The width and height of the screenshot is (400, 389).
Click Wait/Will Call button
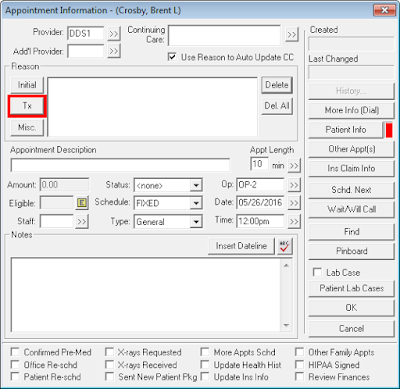[x=351, y=210]
